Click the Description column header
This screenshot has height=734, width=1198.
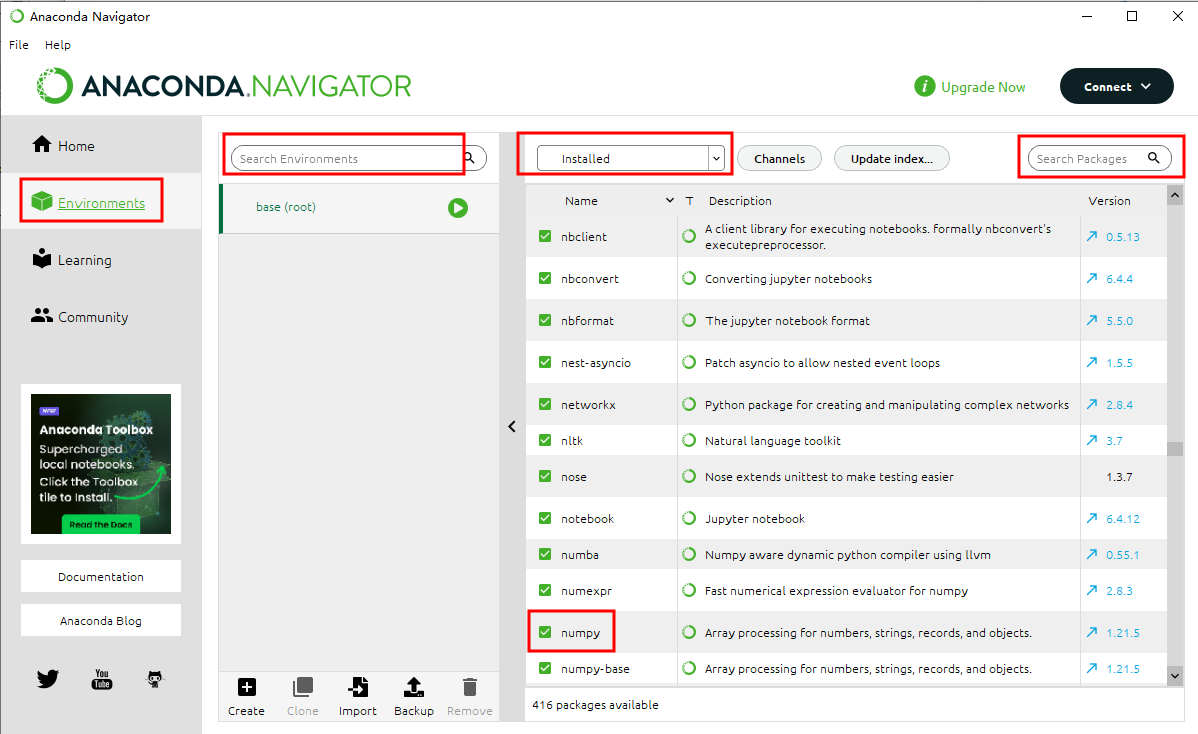(740, 200)
